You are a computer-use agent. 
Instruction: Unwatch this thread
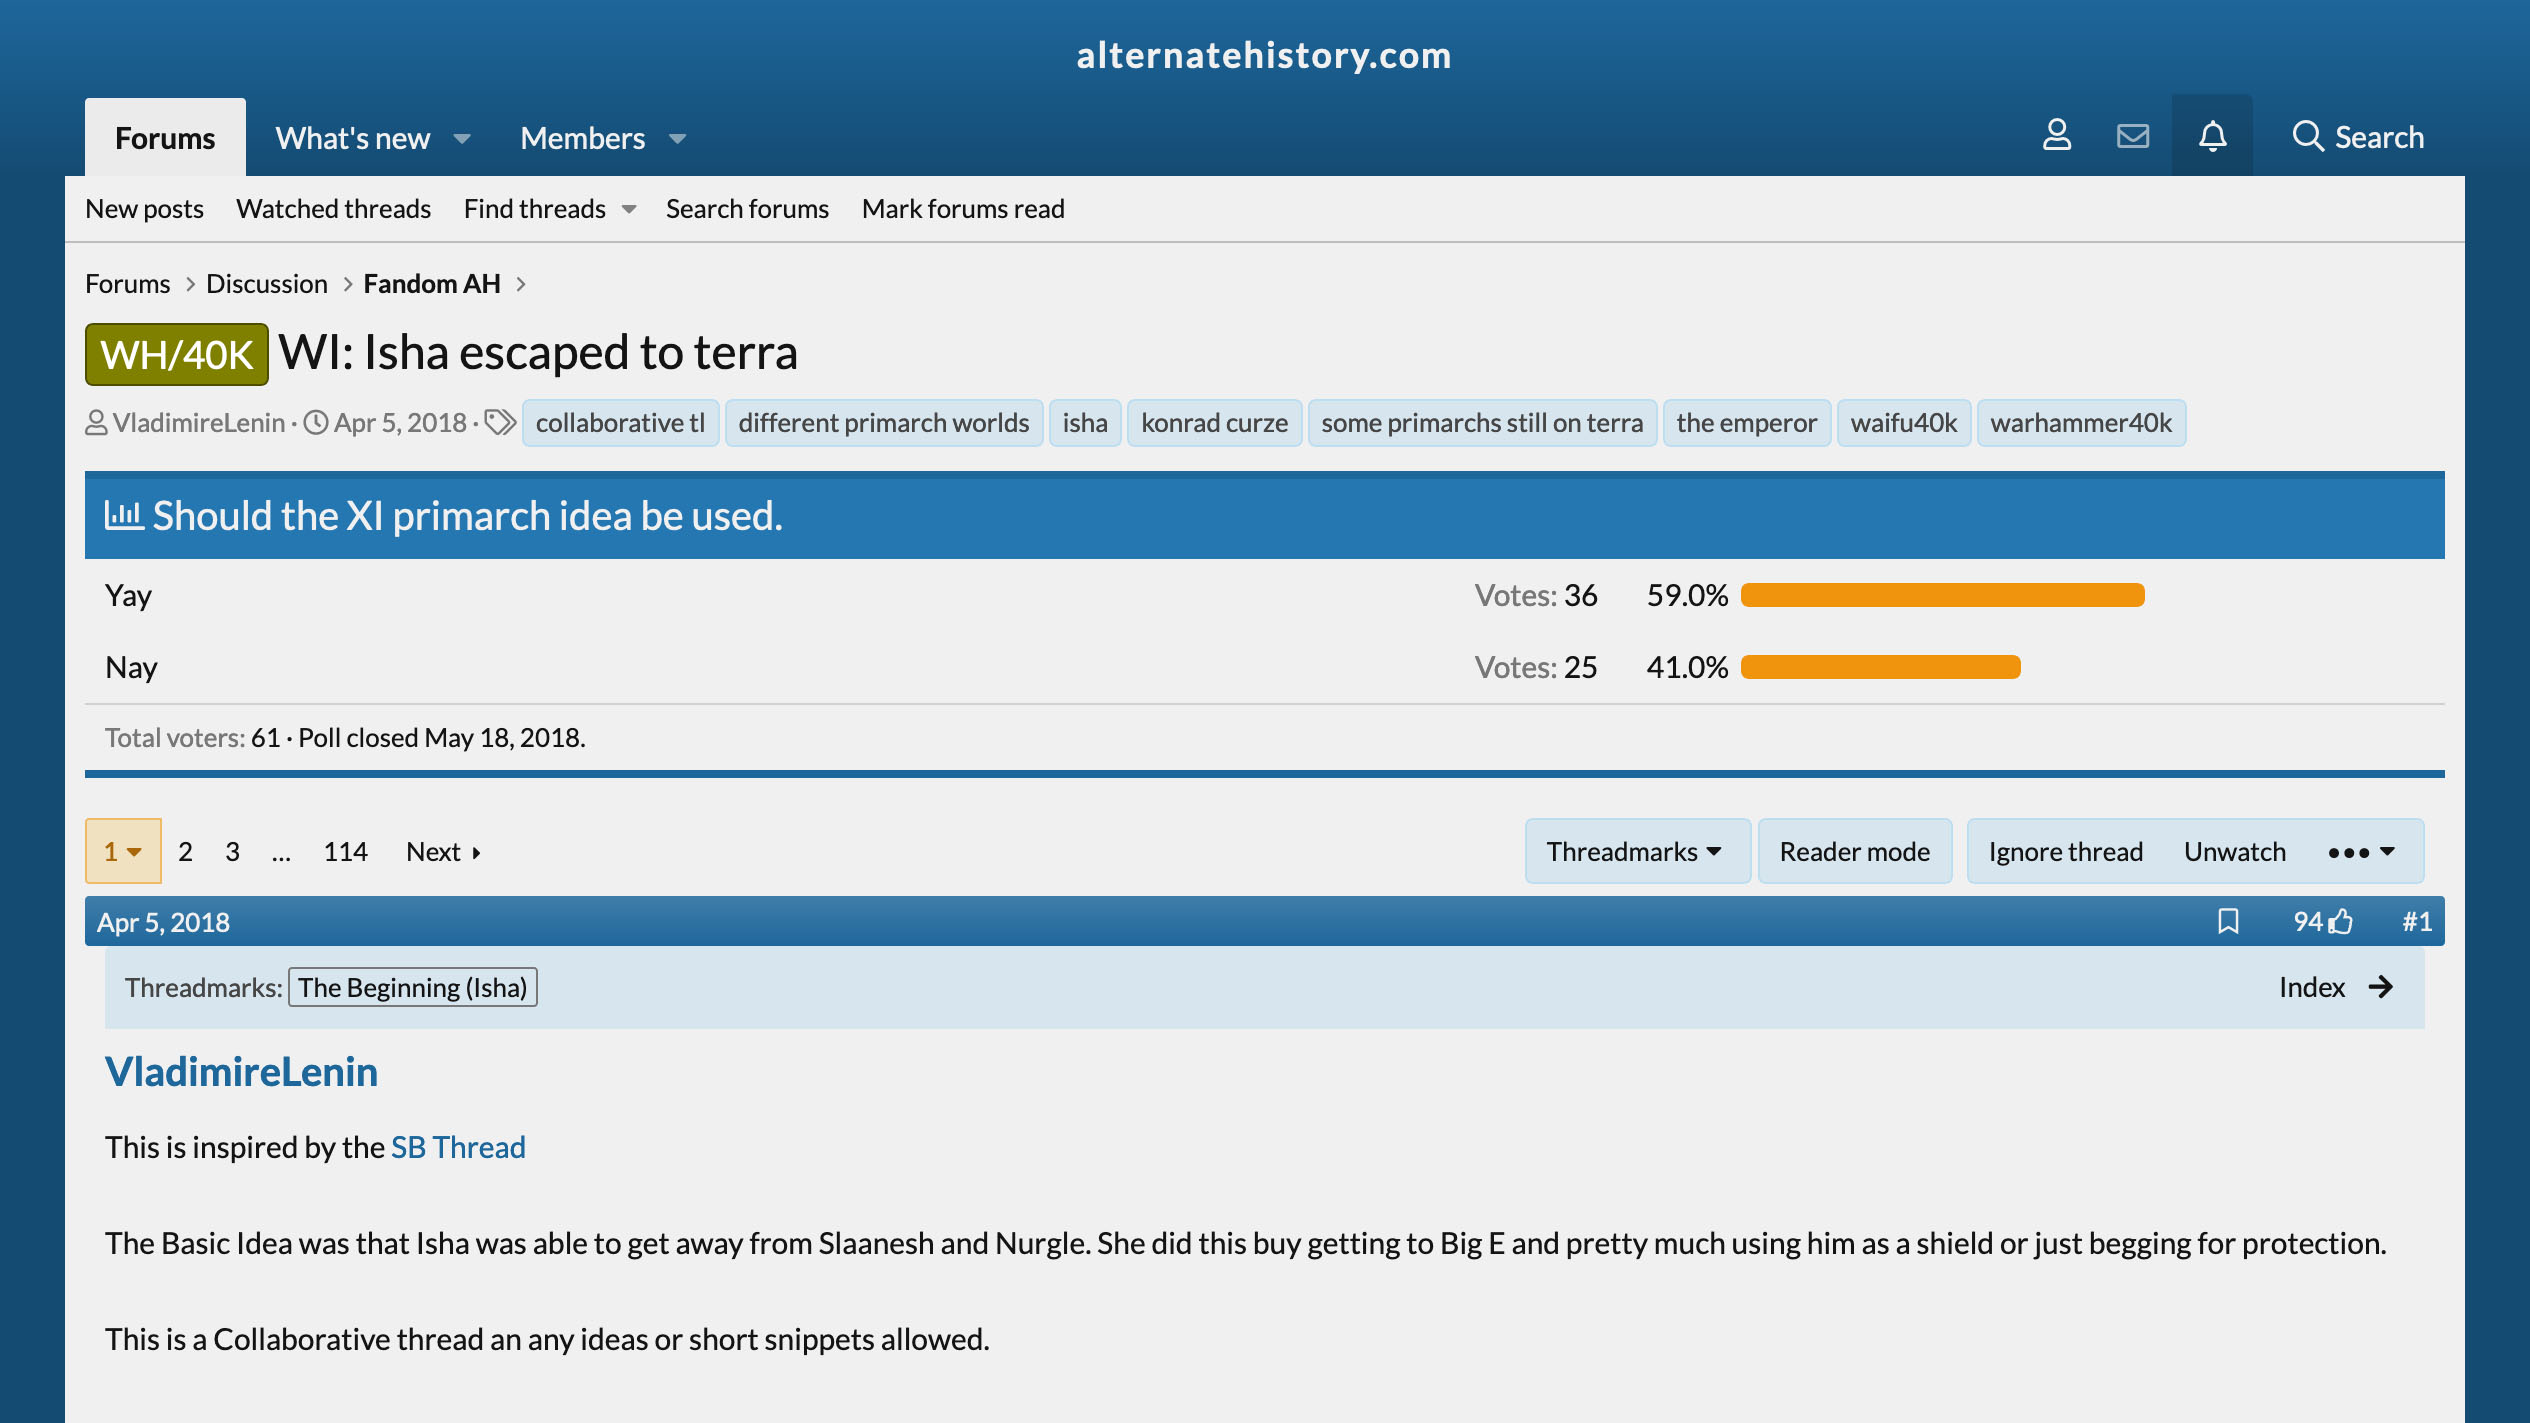coord(2234,851)
